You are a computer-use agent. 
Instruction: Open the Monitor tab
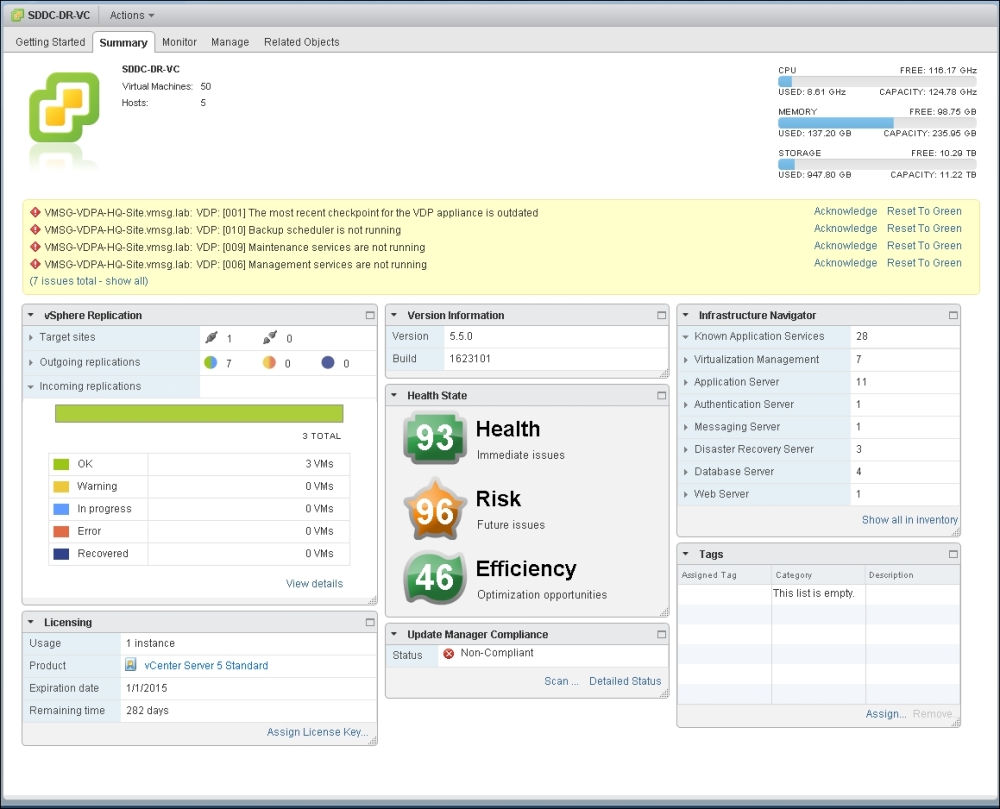(179, 42)
